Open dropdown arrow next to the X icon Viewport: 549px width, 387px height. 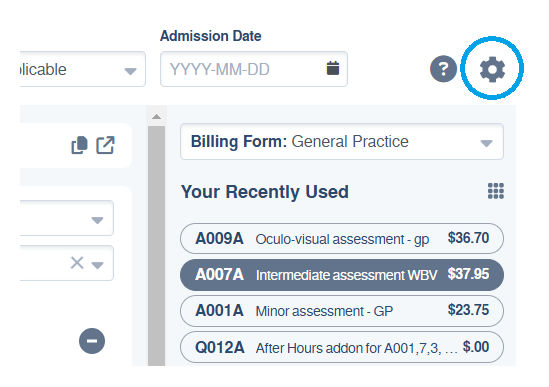(x=97, y=265)
